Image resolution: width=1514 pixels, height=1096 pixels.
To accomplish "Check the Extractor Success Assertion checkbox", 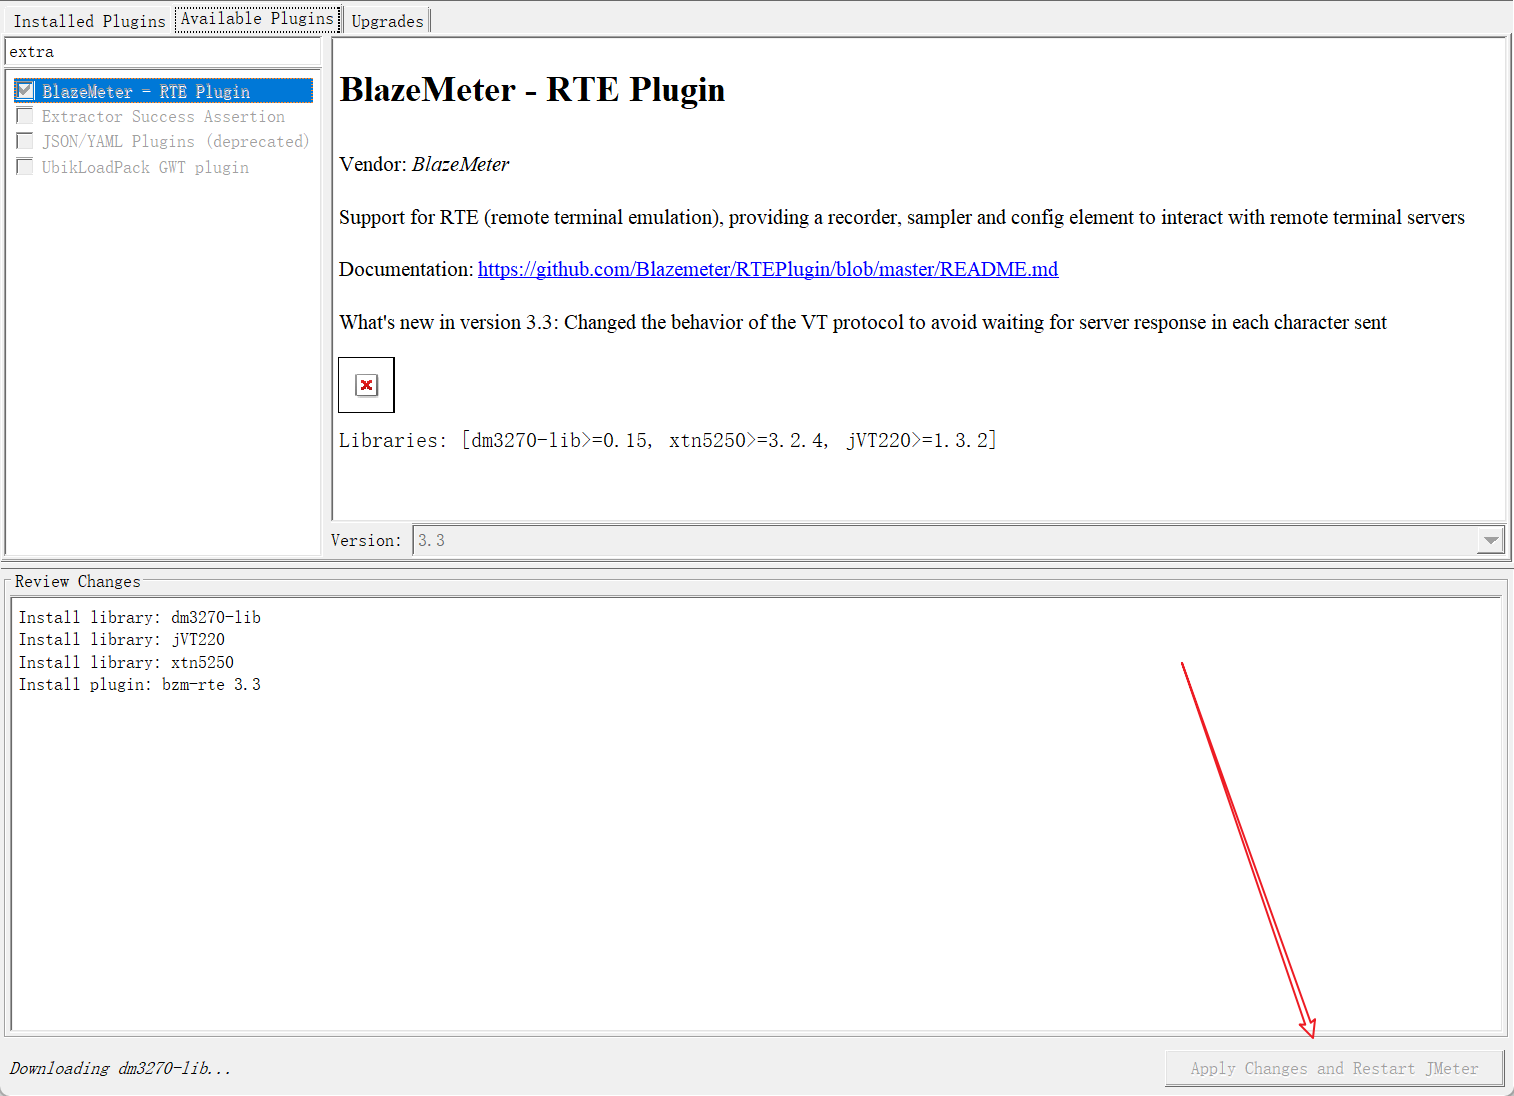I will [x=25, y=116].
